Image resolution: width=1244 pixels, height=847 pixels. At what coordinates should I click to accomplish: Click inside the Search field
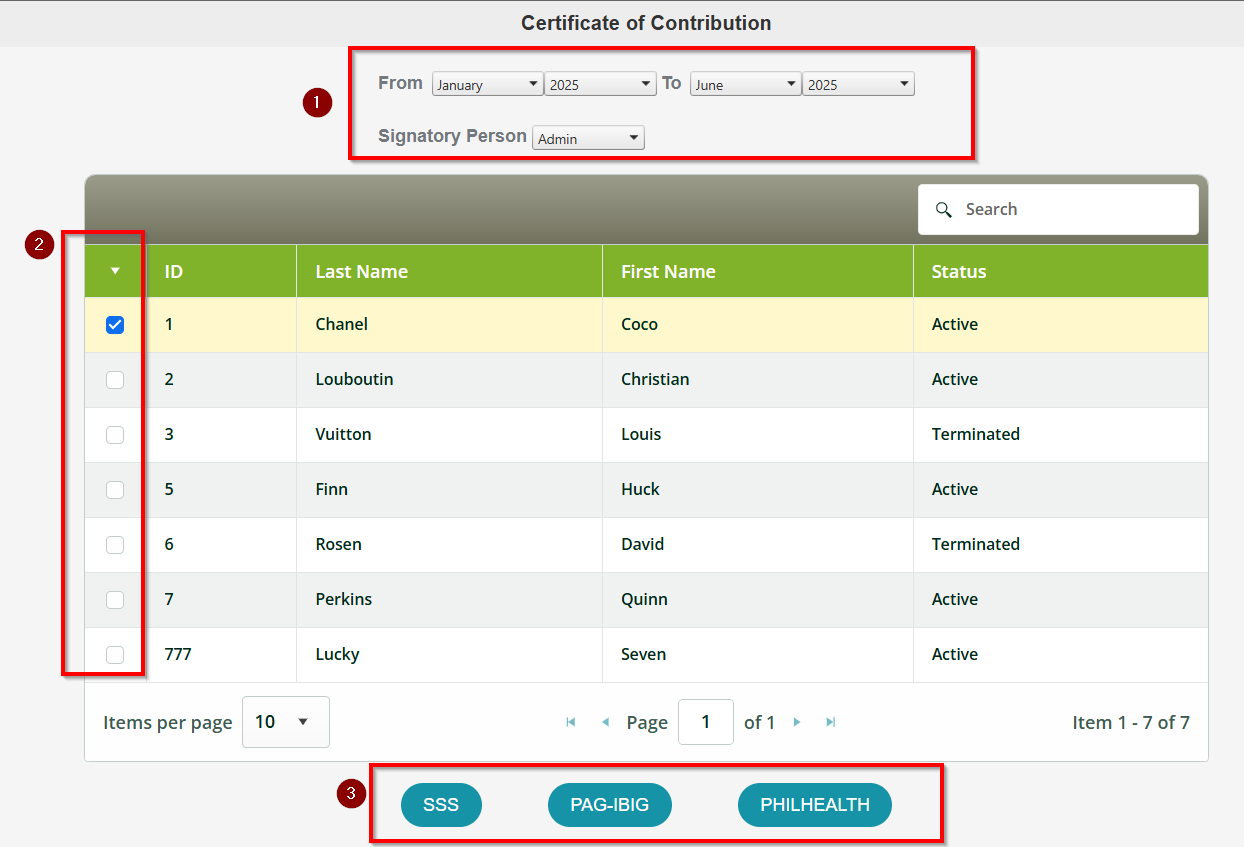(1060, 209)
